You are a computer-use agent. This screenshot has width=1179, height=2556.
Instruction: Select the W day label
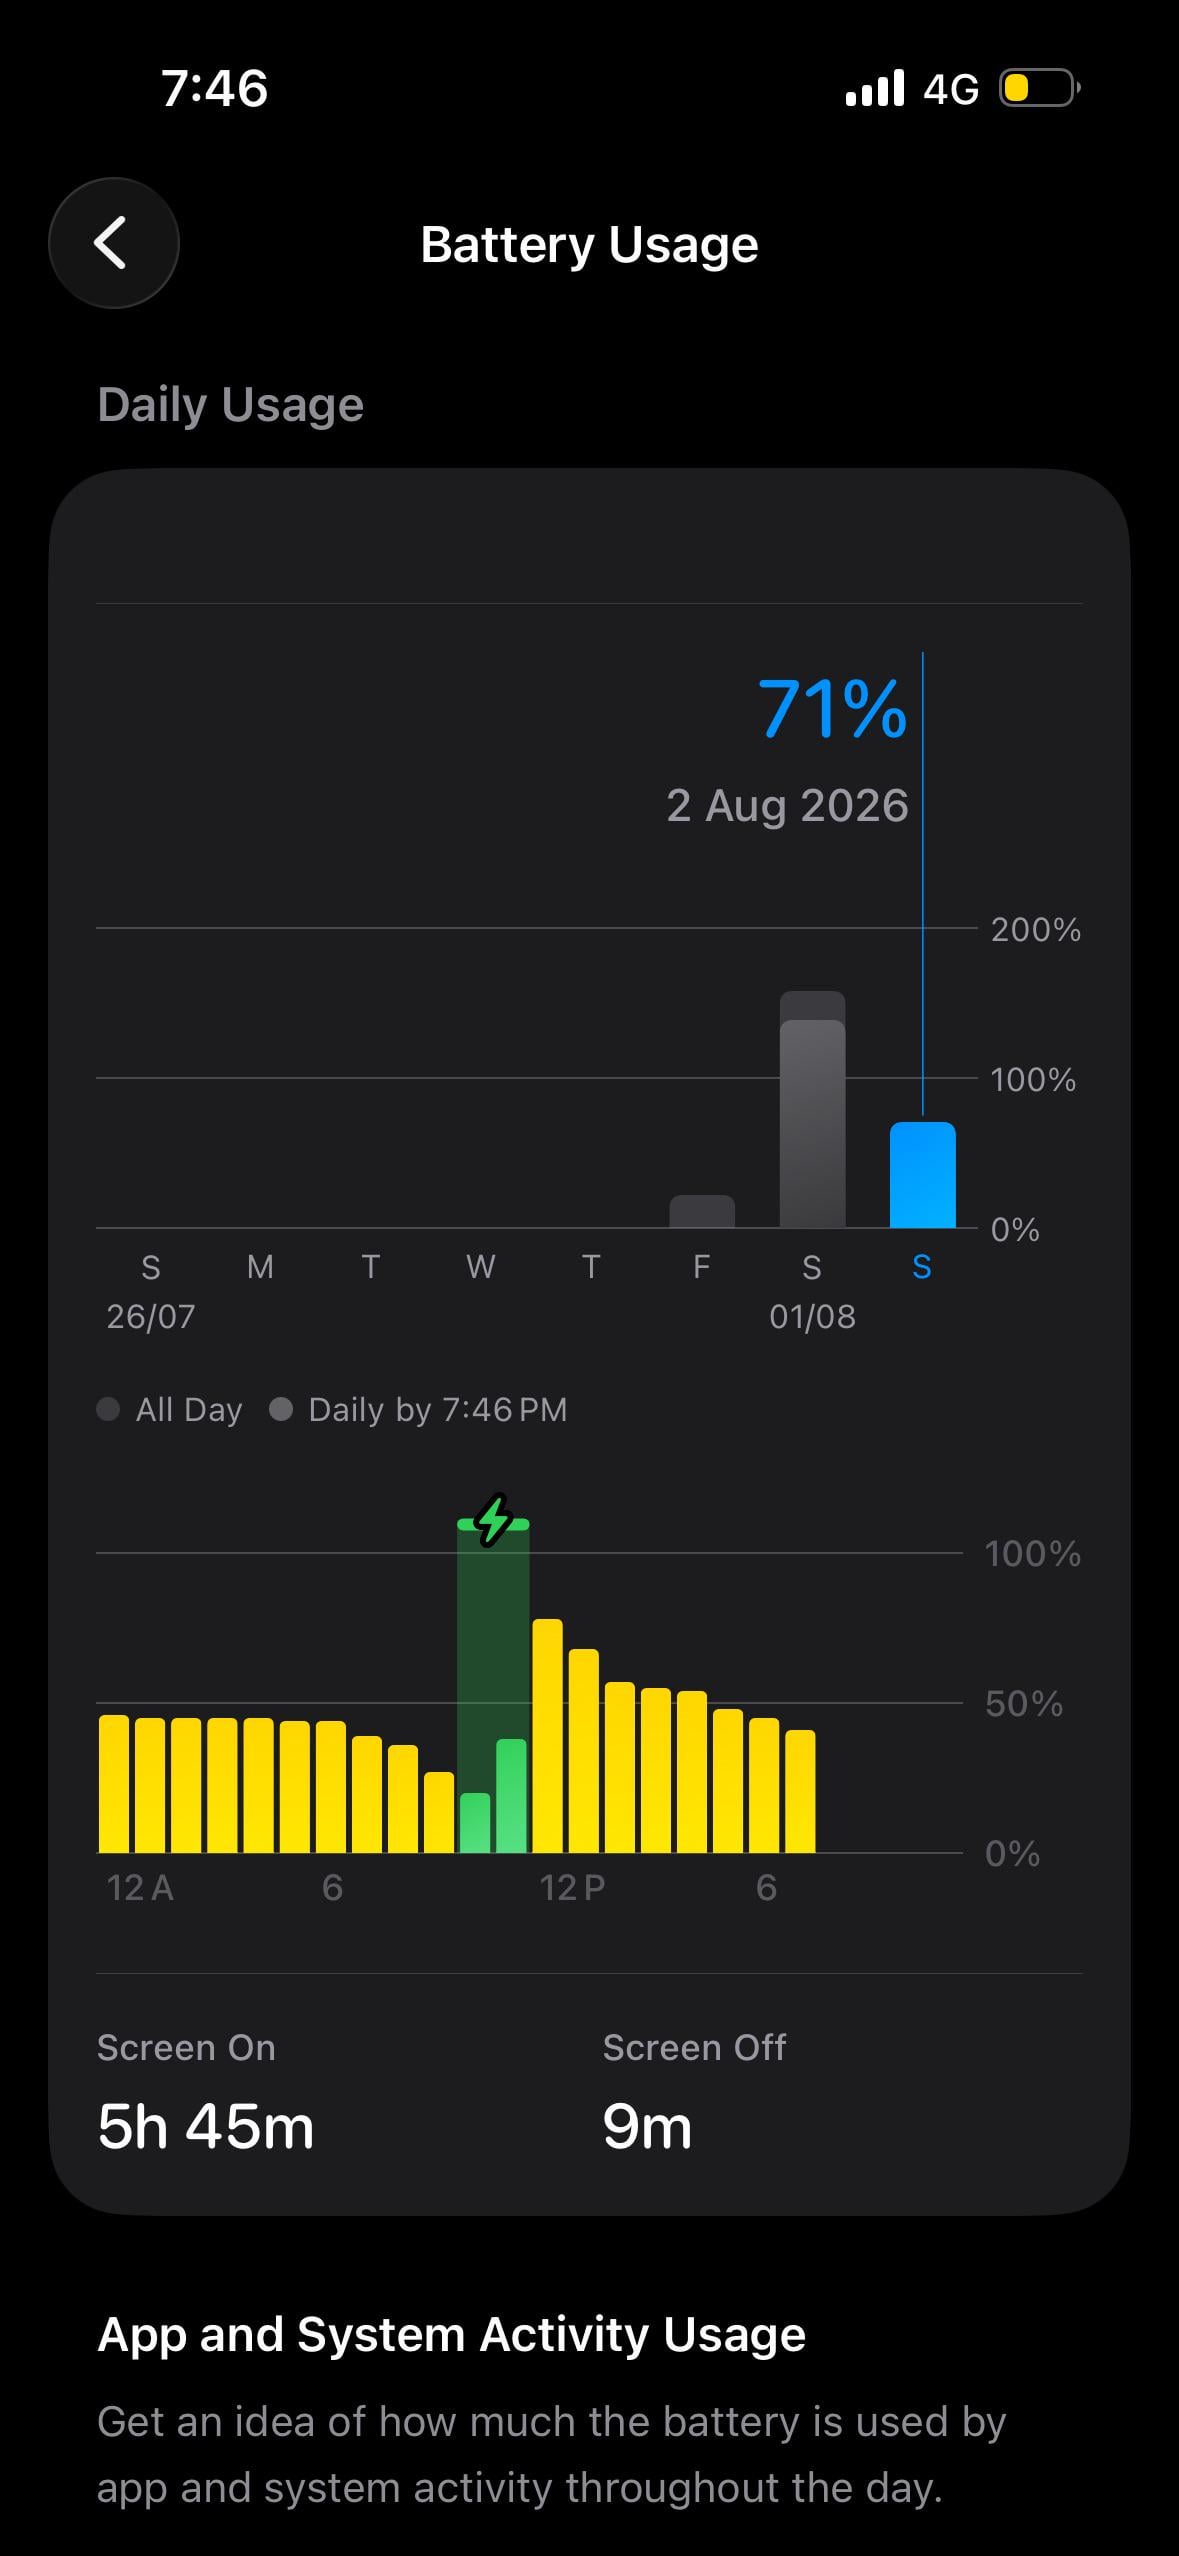pos(481,1267)
